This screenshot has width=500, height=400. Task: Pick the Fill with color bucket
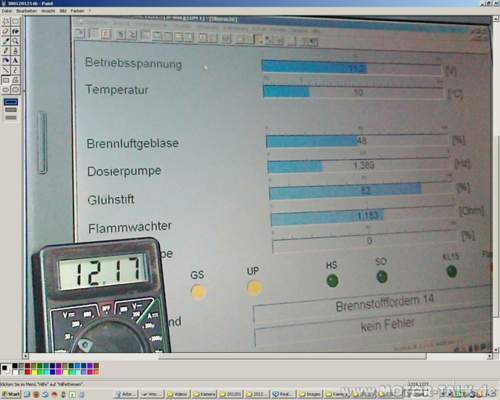[16, 31]
